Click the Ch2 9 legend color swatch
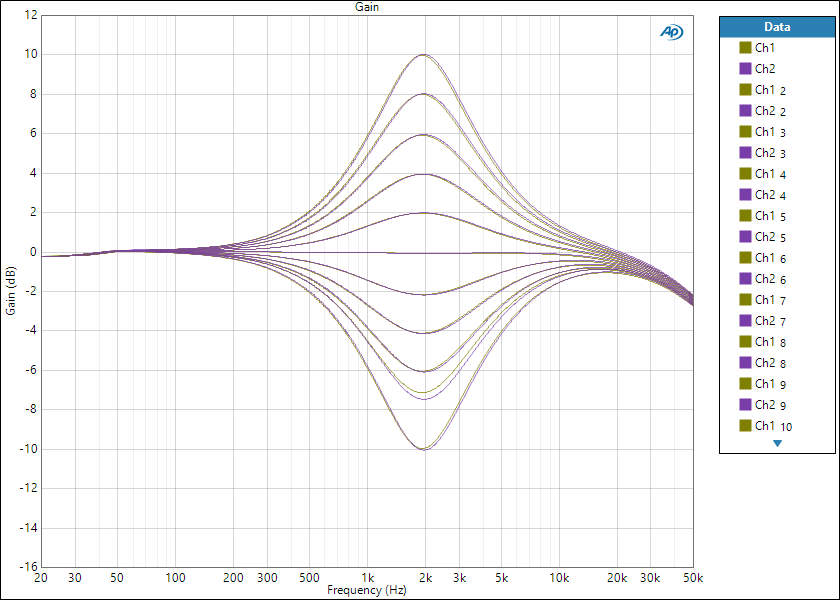 tap(745, 404)
